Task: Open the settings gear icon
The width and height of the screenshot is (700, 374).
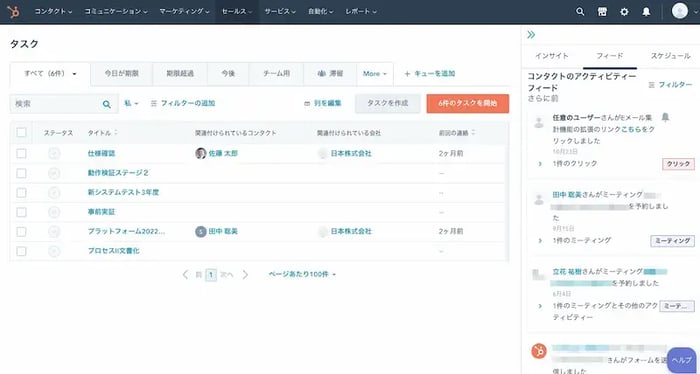Action: click(x=624, y=12)
